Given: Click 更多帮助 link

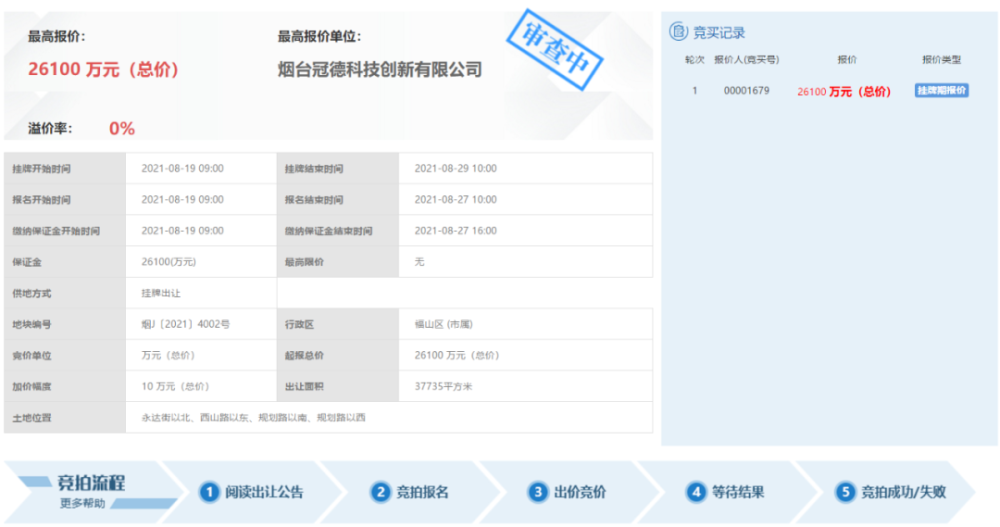Looking at the screenshot, I should point(82,503).
